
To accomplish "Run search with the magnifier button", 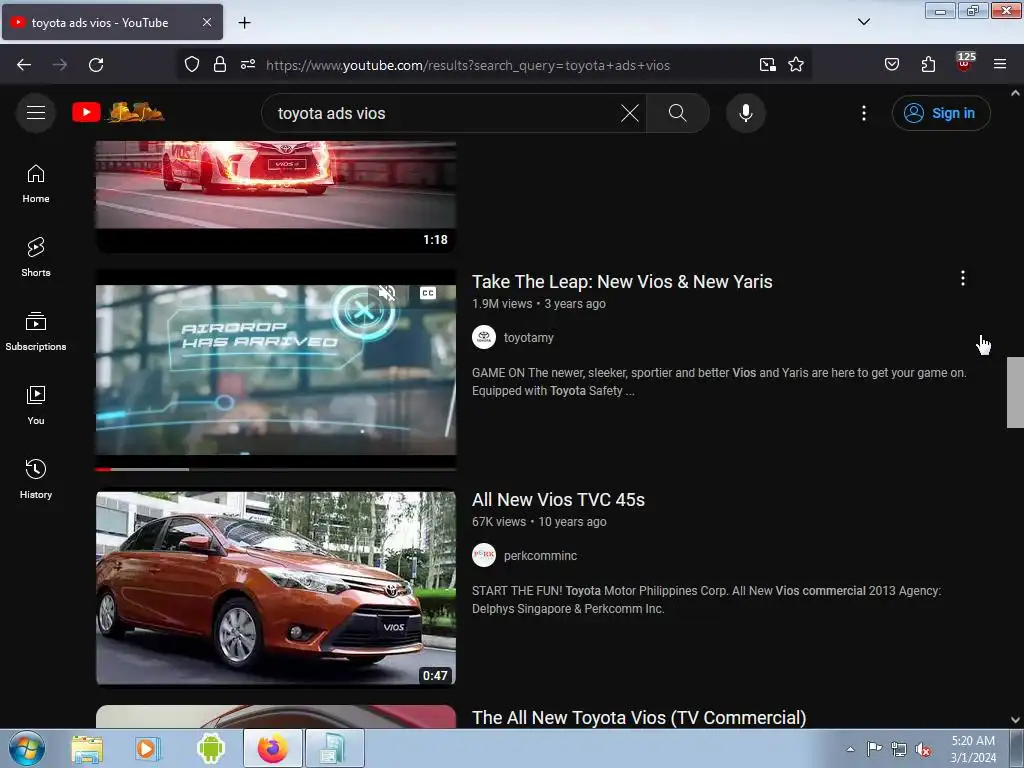I will click(x=677, y=113).
